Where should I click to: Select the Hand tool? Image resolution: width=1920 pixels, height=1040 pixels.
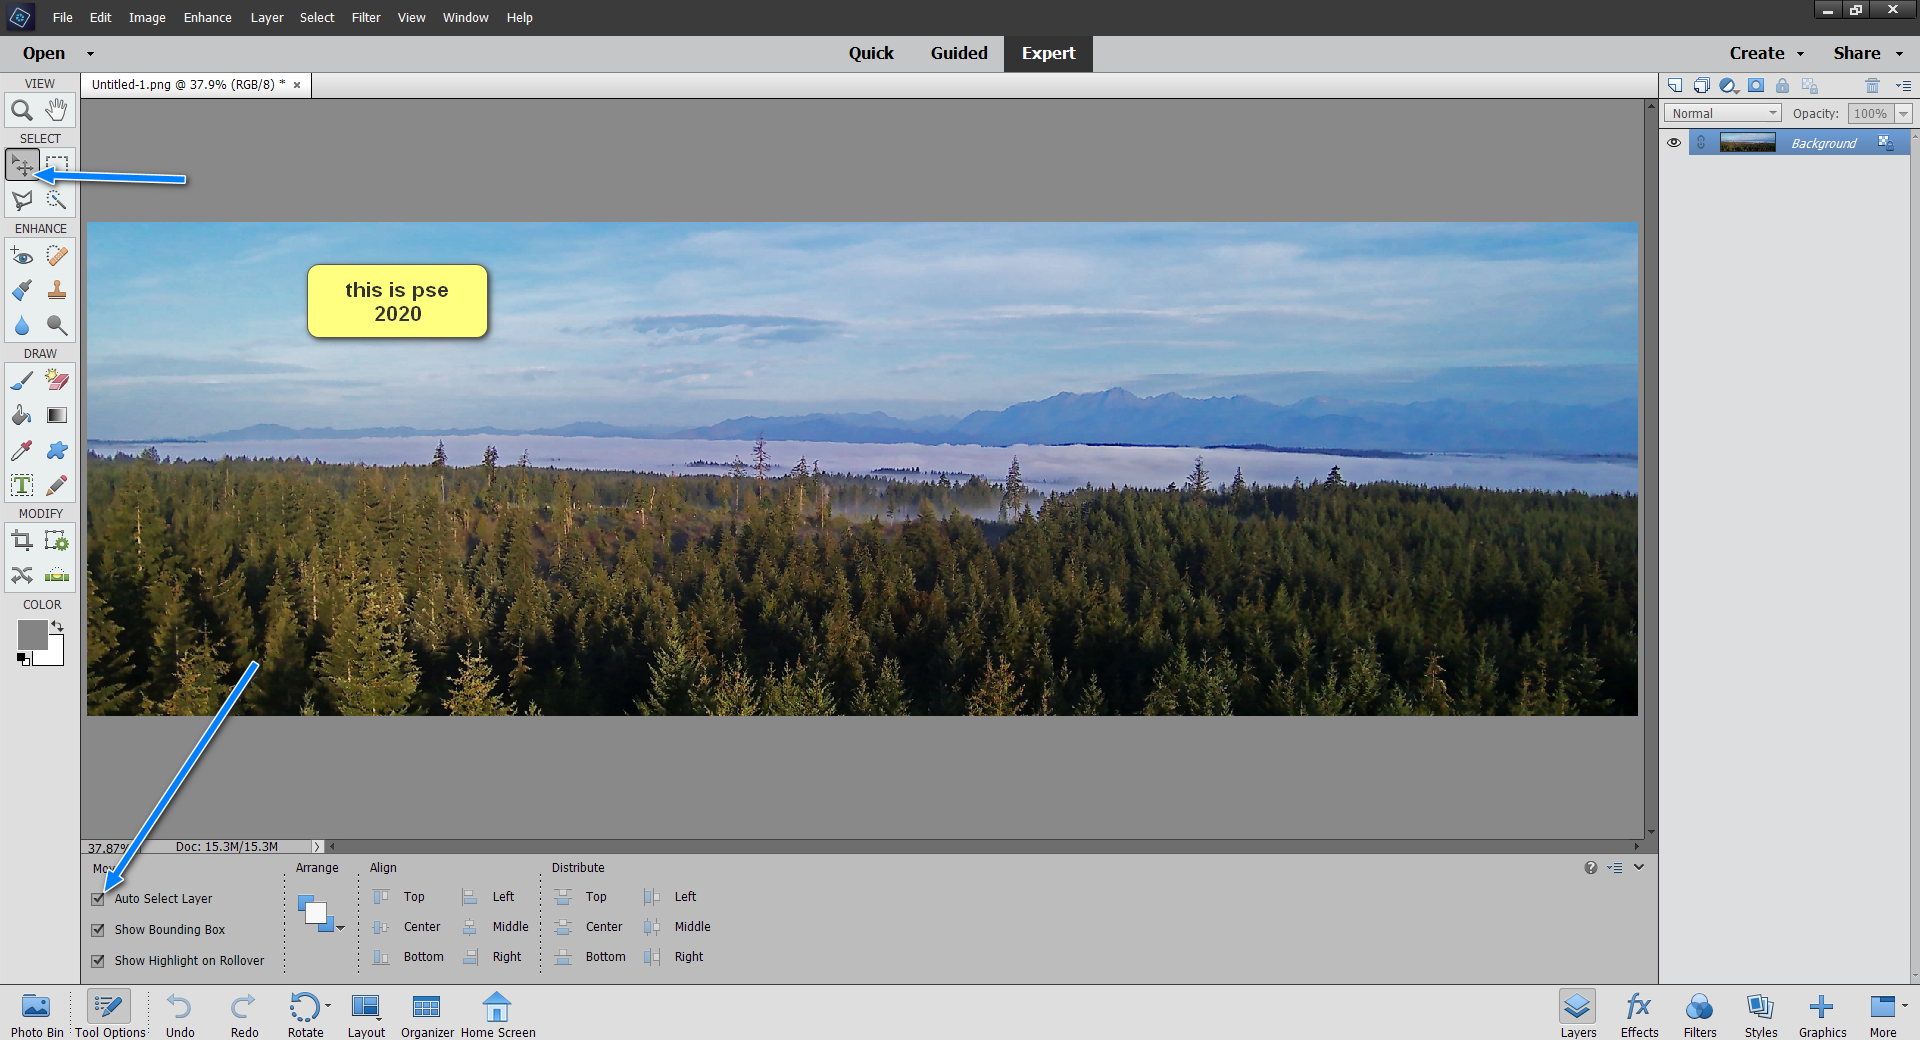[x=57, y=110]
